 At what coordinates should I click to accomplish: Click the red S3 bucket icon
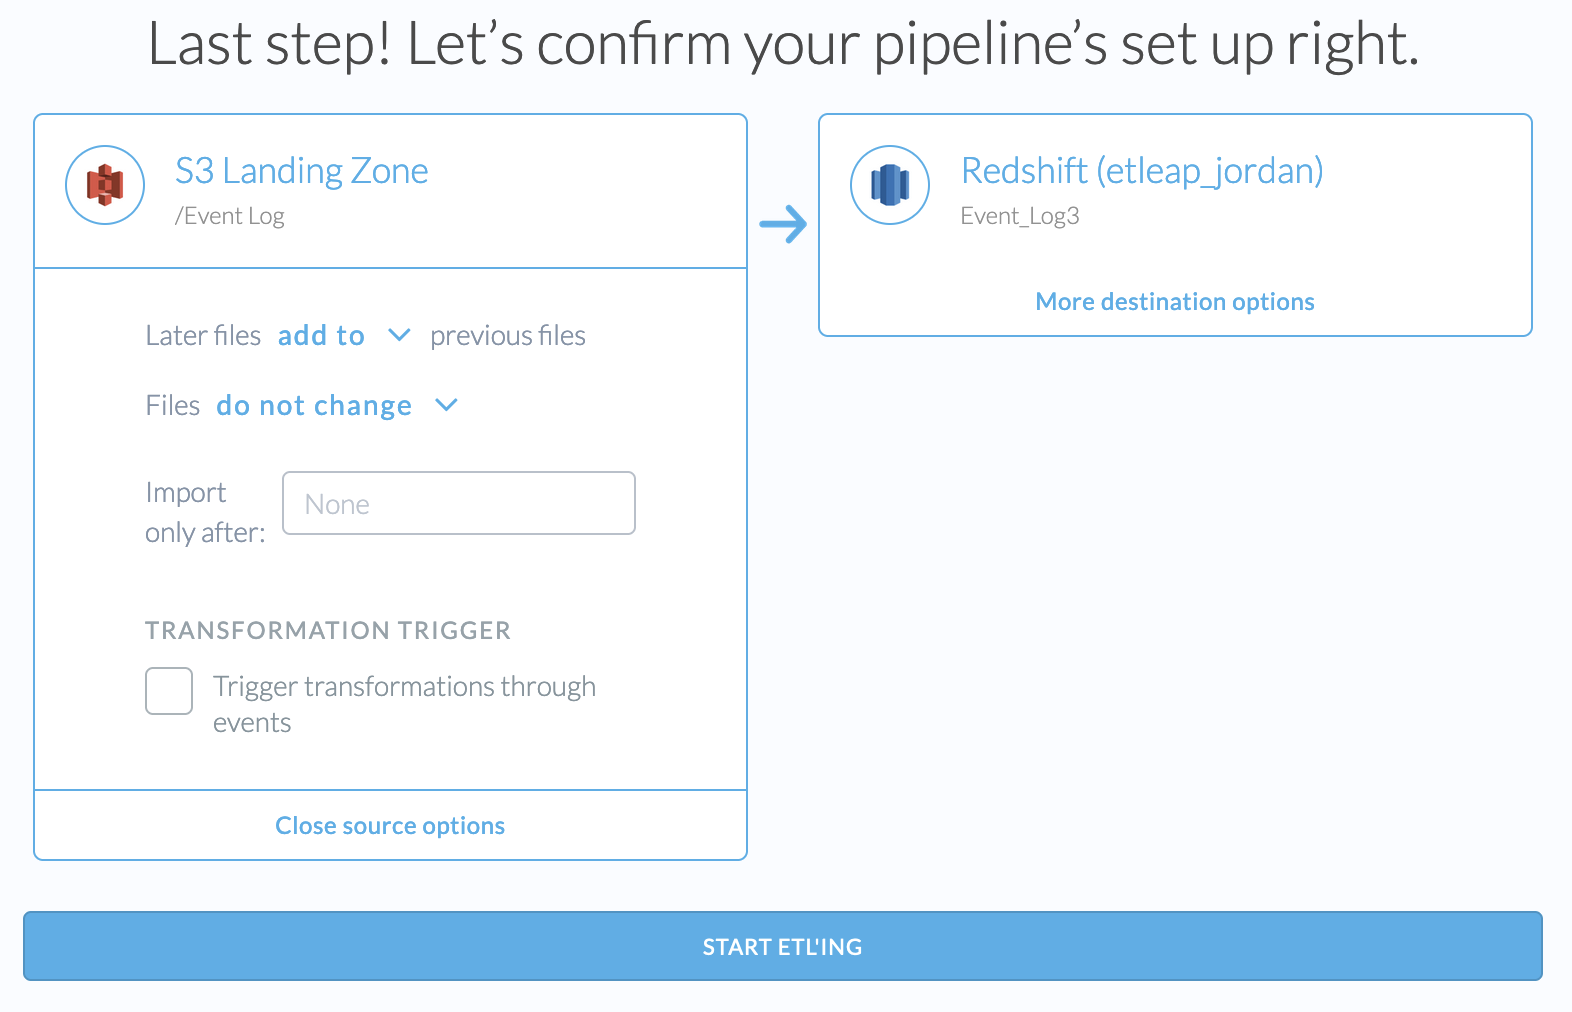pyautogui.click(x=105, y=185)
